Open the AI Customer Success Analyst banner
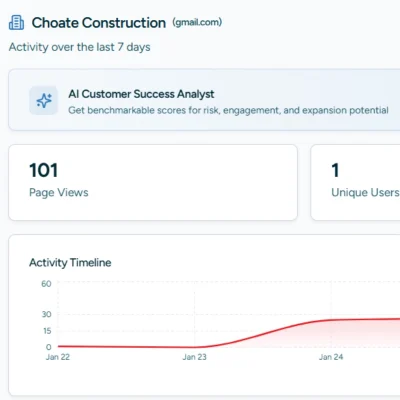This screenshot has height=400, width=400. (x=204, y=100)
